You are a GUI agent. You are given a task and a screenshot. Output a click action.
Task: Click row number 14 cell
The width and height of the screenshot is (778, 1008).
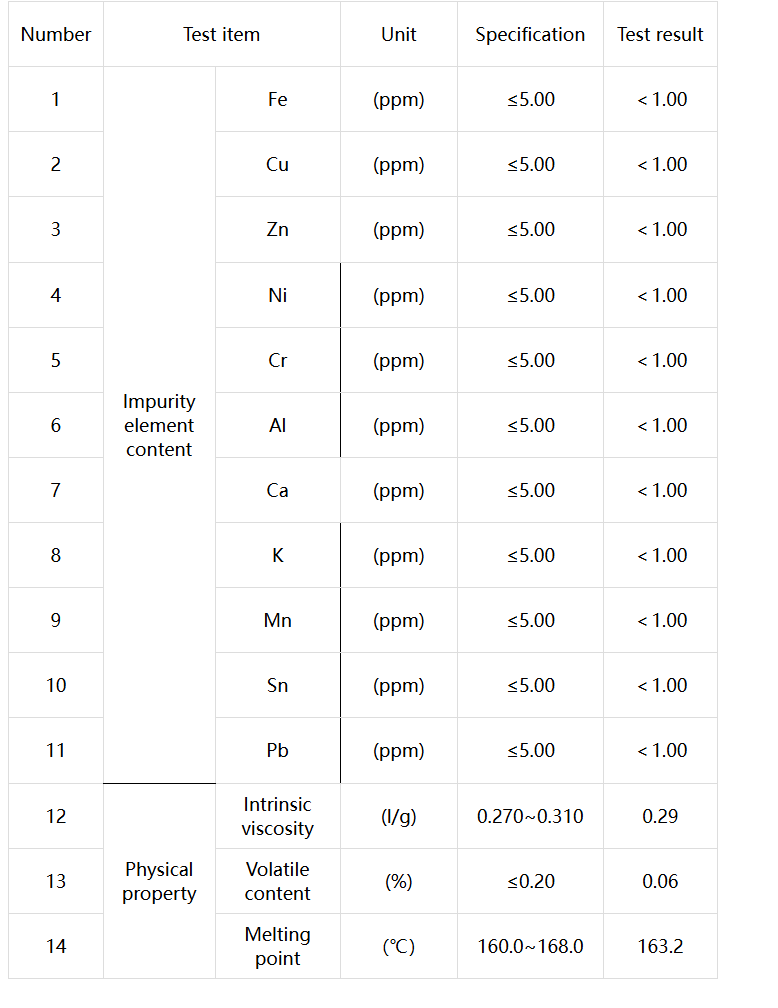click(56, 947)
